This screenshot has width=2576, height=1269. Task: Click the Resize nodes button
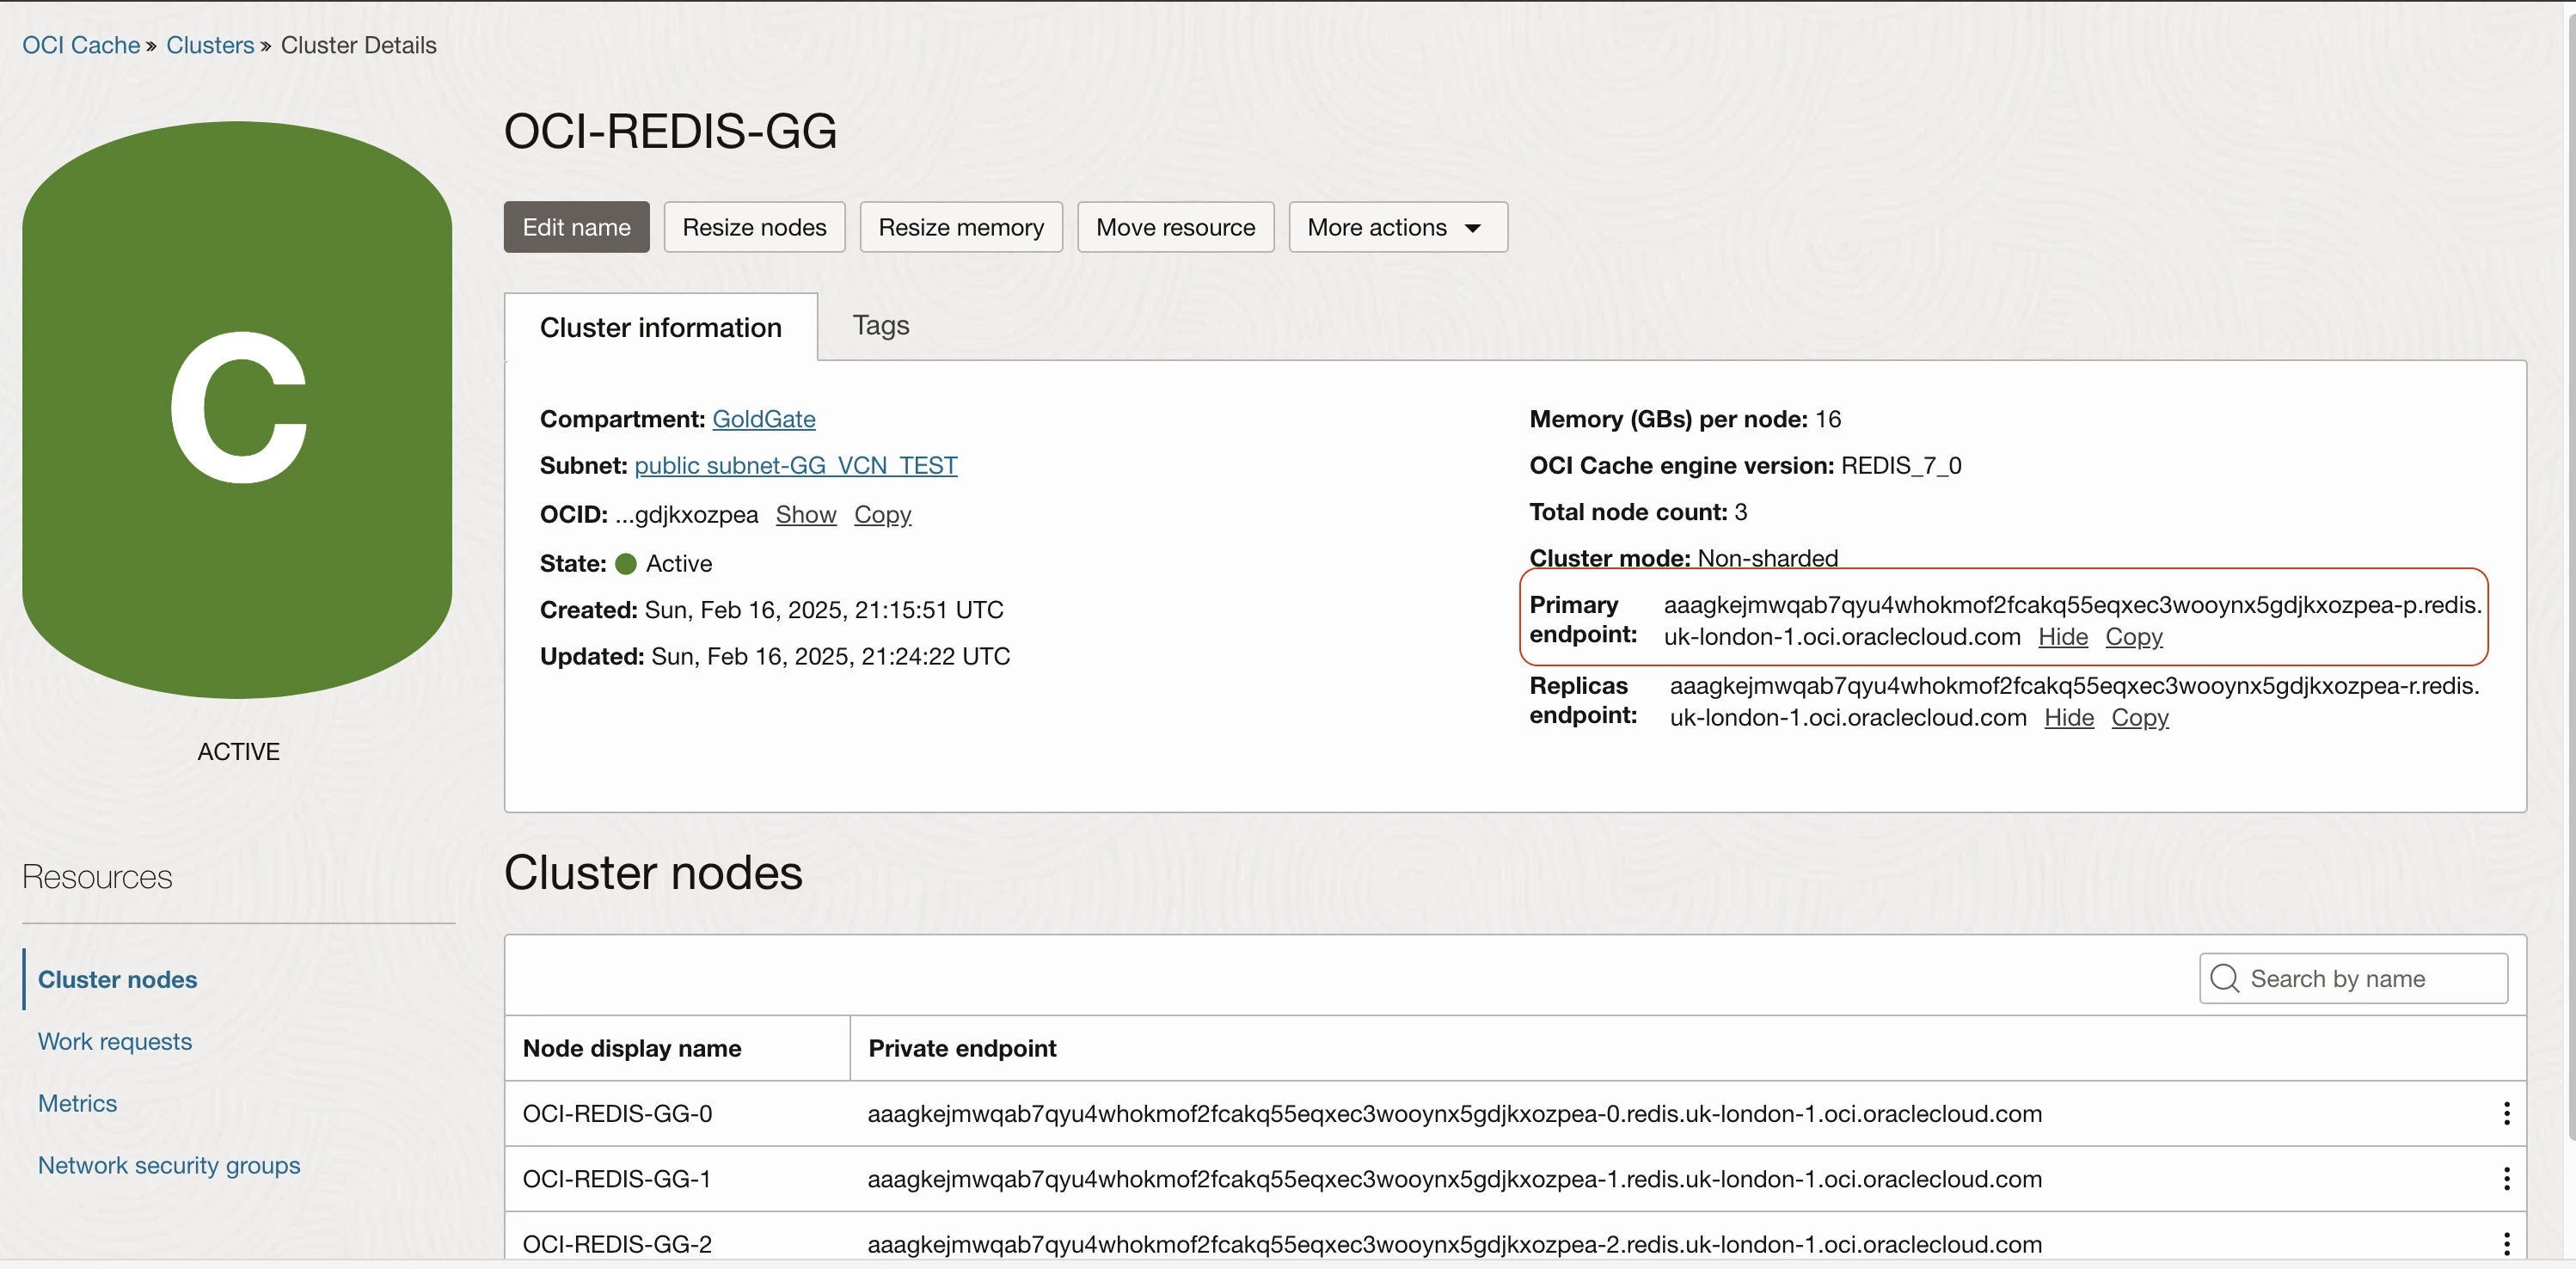tap(754, 227)
